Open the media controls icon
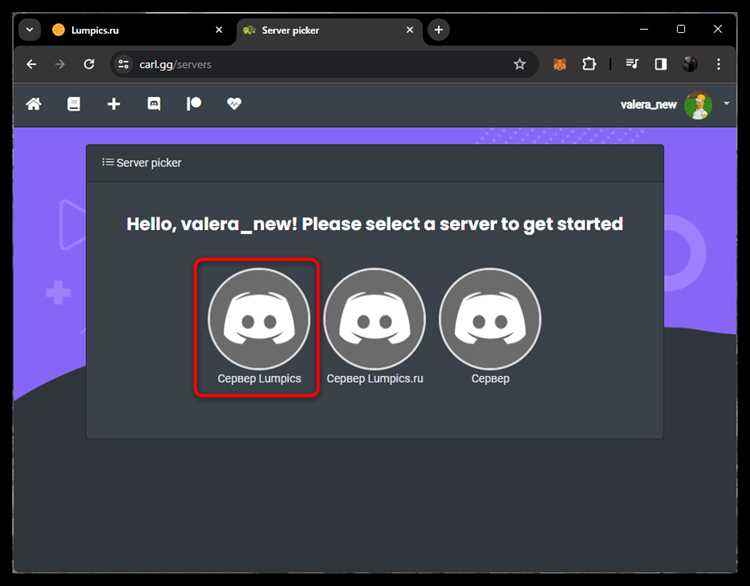The image size is (750, 586). (632, 64)
